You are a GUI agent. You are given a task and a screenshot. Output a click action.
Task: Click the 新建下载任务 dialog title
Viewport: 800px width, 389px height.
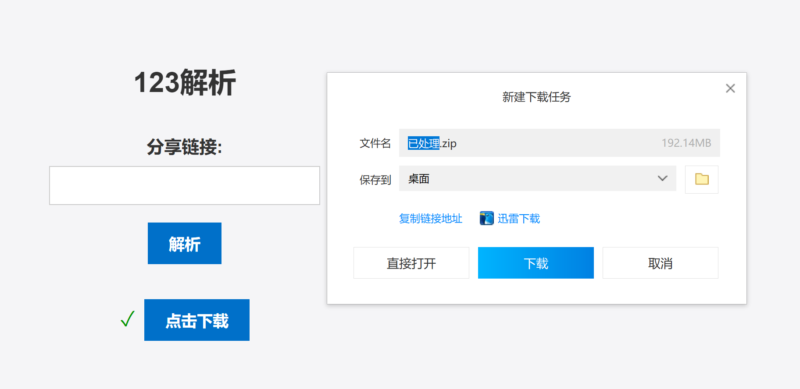pos(536,98)
